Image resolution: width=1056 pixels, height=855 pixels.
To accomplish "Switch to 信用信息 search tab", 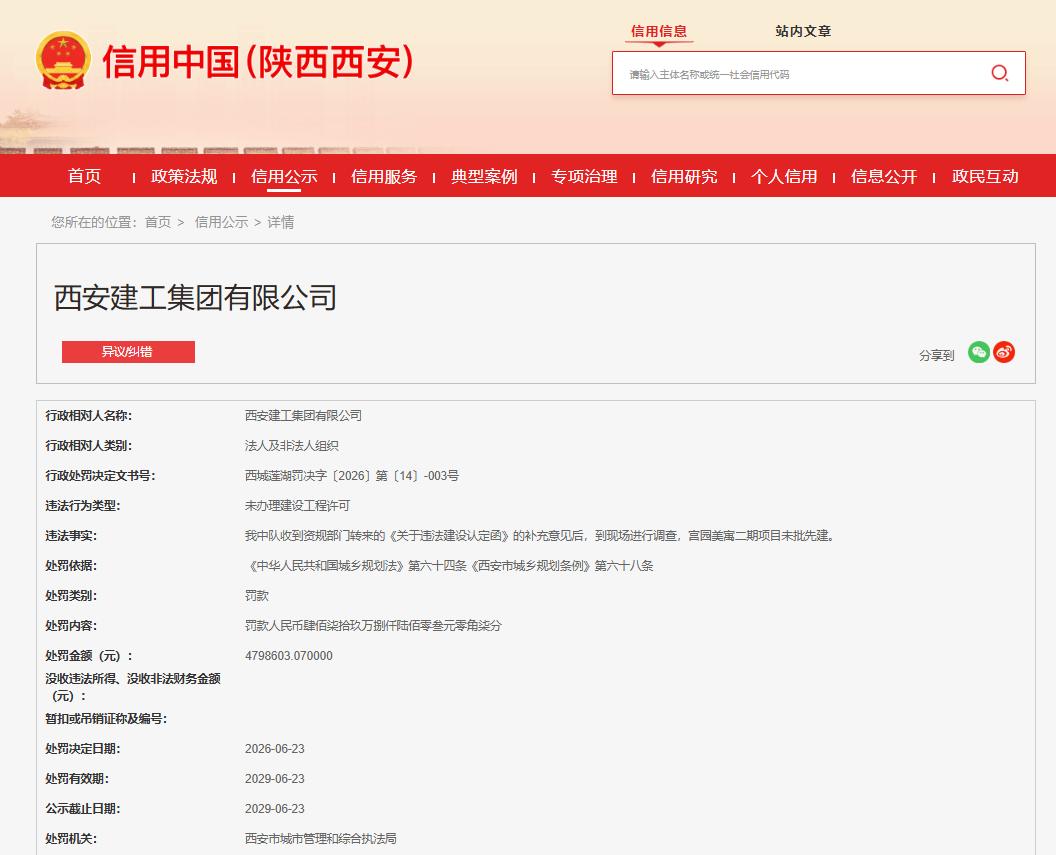I will [x=659, y=32].
